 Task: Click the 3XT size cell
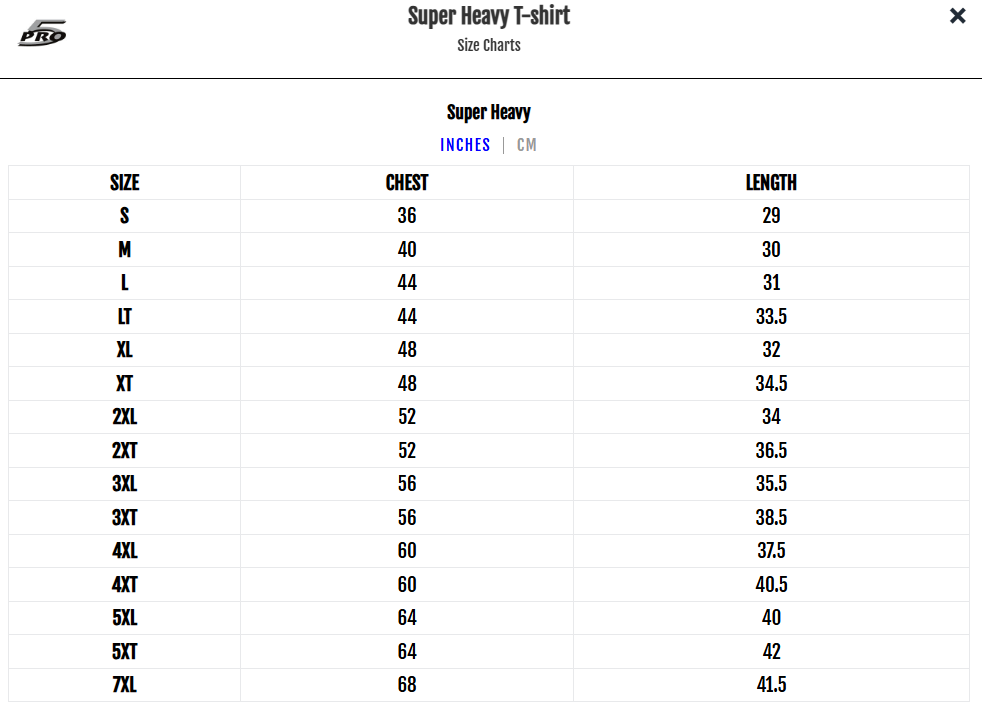click(125, 517)
